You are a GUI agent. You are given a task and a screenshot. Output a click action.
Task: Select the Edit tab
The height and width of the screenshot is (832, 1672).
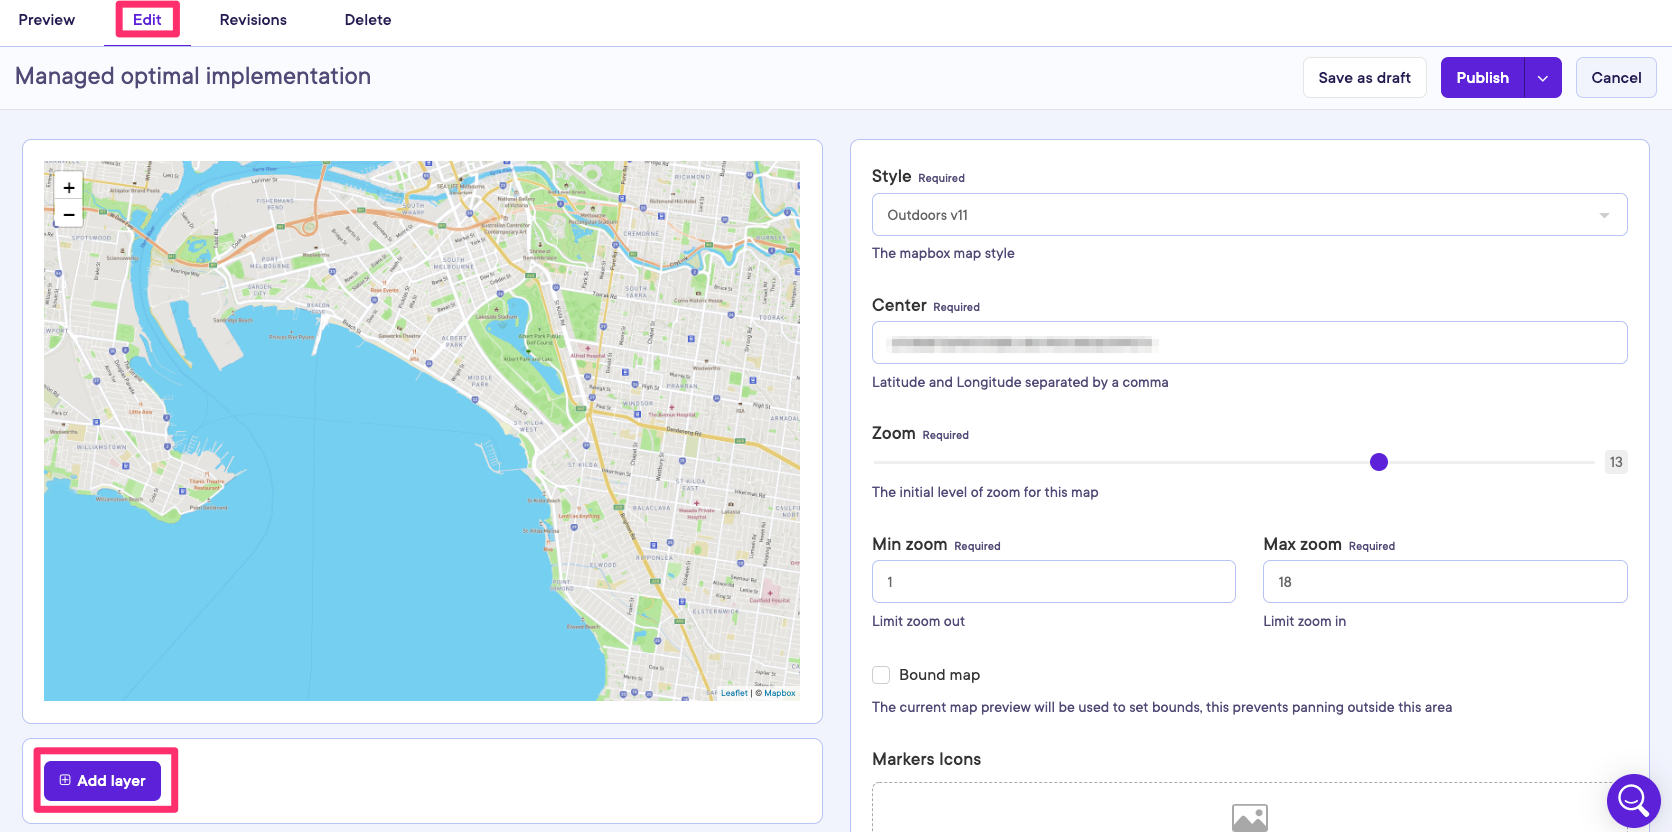pos(147,20)
